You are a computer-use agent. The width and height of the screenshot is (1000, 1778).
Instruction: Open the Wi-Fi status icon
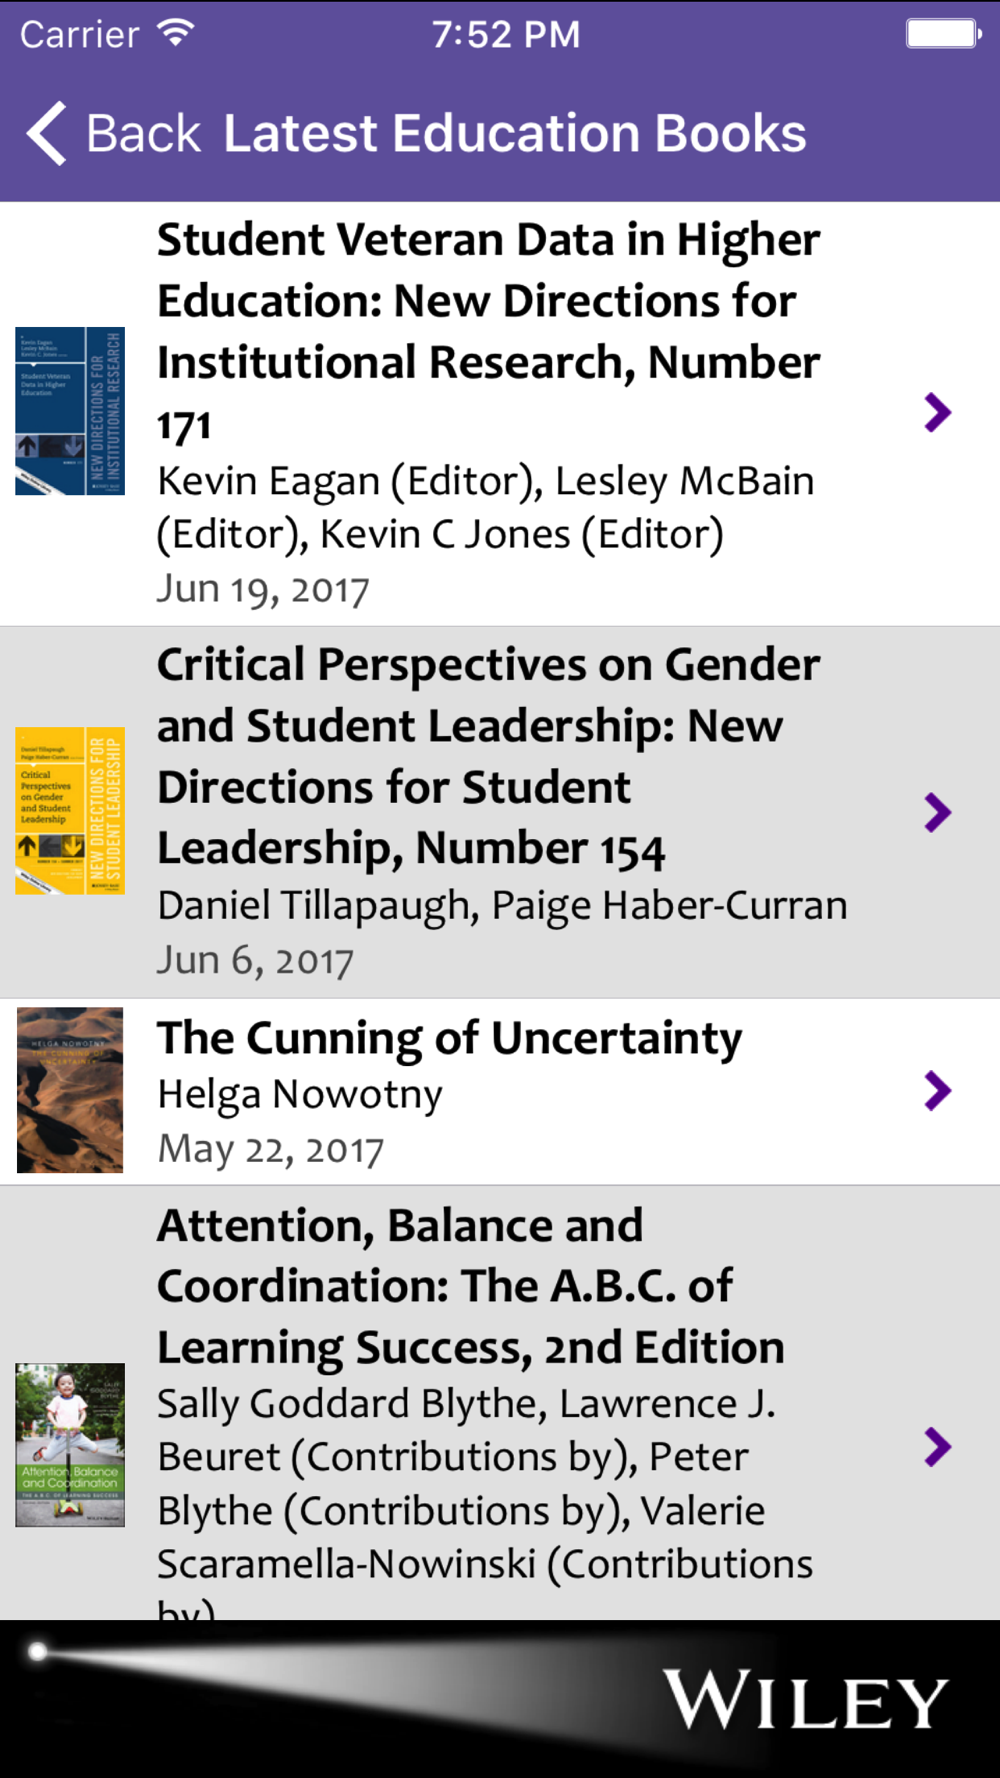176,34
